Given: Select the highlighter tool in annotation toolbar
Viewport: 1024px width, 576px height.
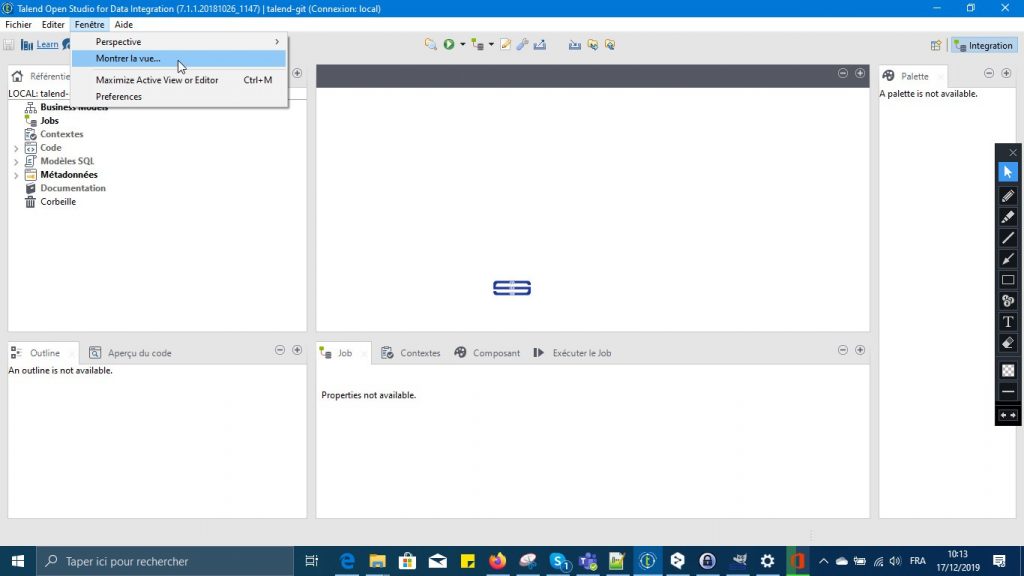Looking at the screenshot, I should coord(1008,217).
